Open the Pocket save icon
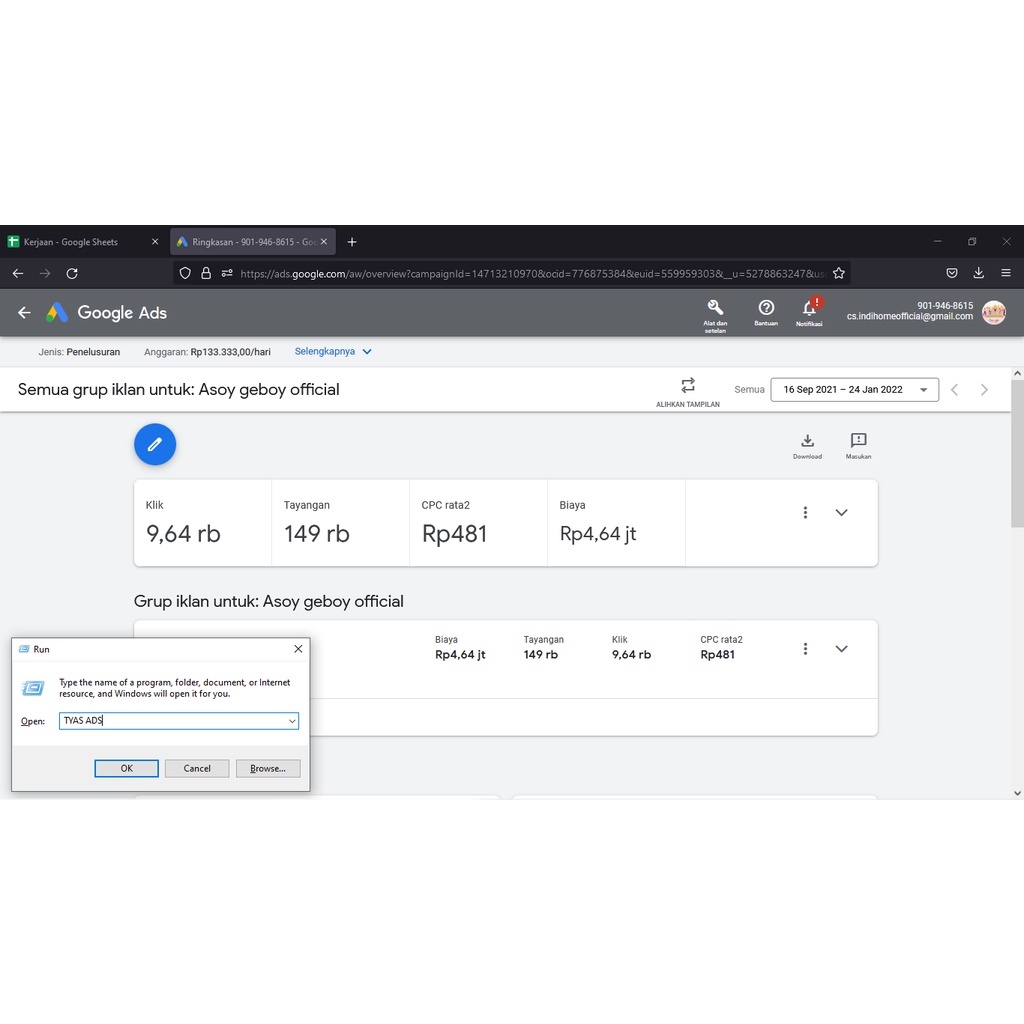Image resolution: width=1024 pixels, height=1024 pixels. tap(952, 274)
